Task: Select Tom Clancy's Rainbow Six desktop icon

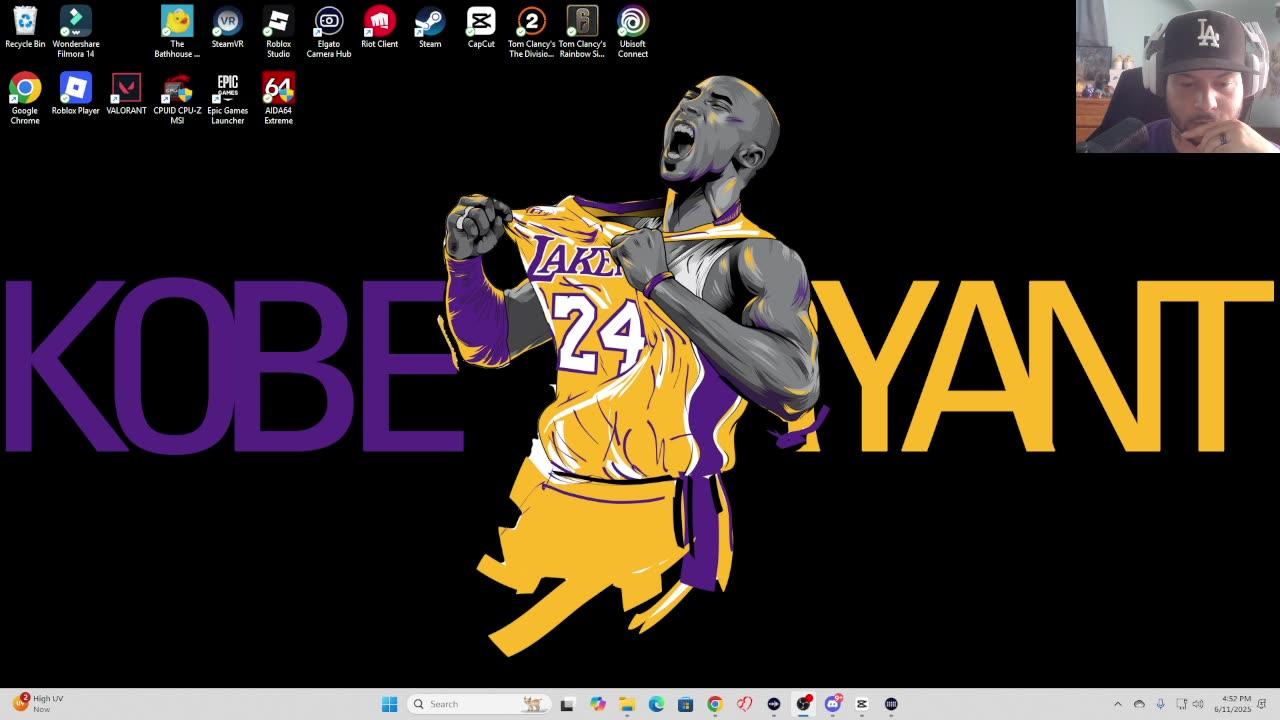Action: [582, 32]
